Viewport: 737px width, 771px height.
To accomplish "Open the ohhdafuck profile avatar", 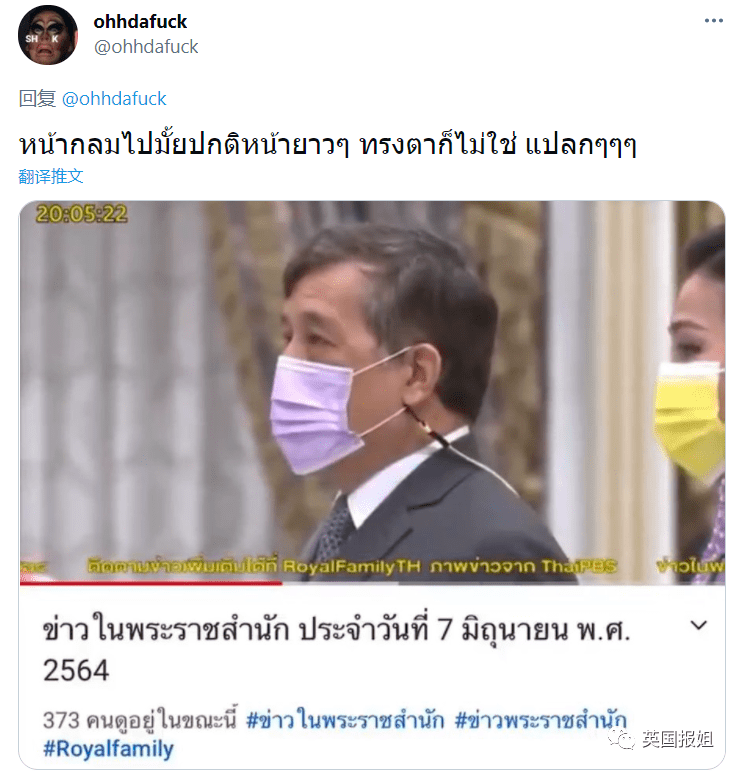I will pyautogui.click(x=48, y=35).
